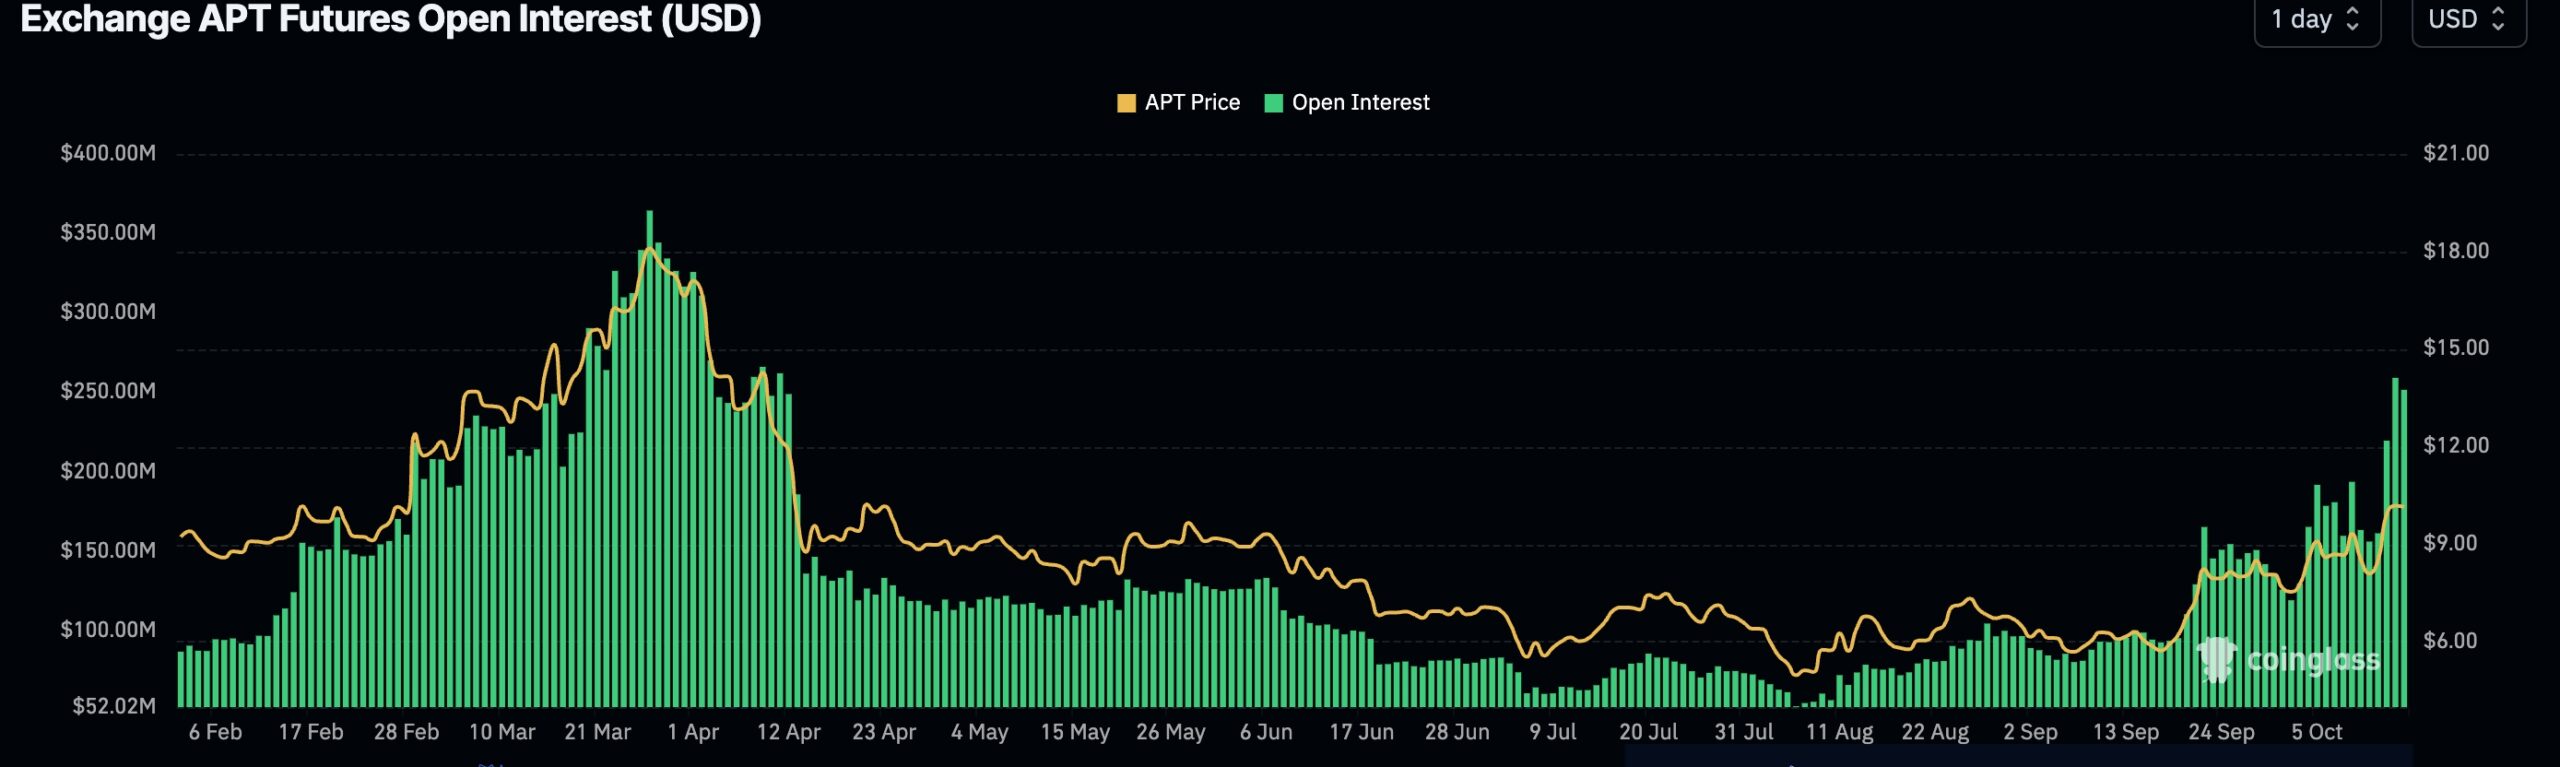2560x767 pixels.
Task: Click the green Open Interest color swatch
Action: 1274,103
